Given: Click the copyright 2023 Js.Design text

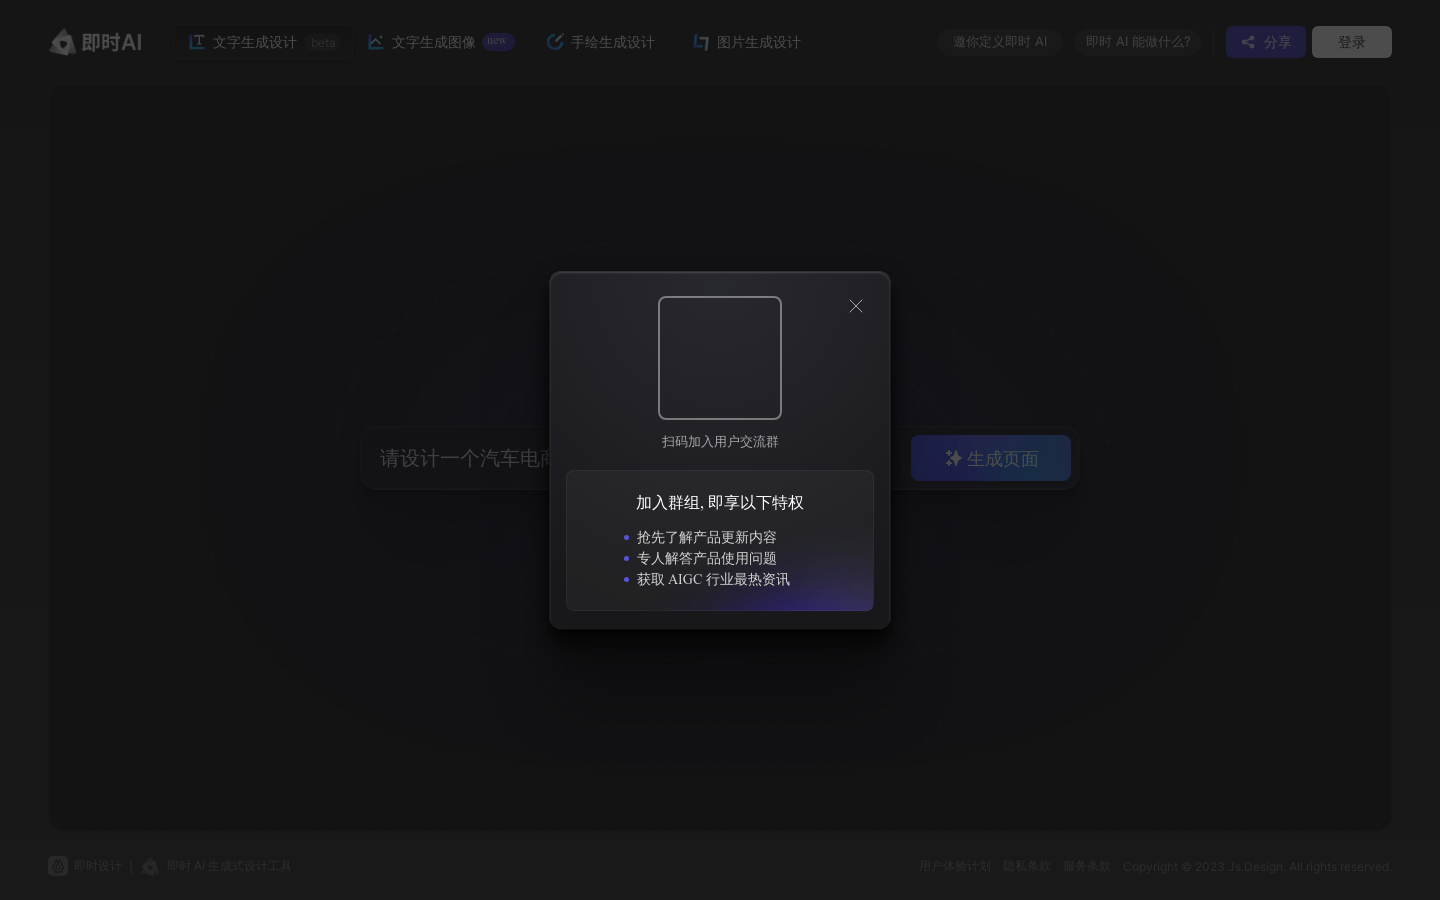Looking at the screenshot, I should [x=1257, y=866].
